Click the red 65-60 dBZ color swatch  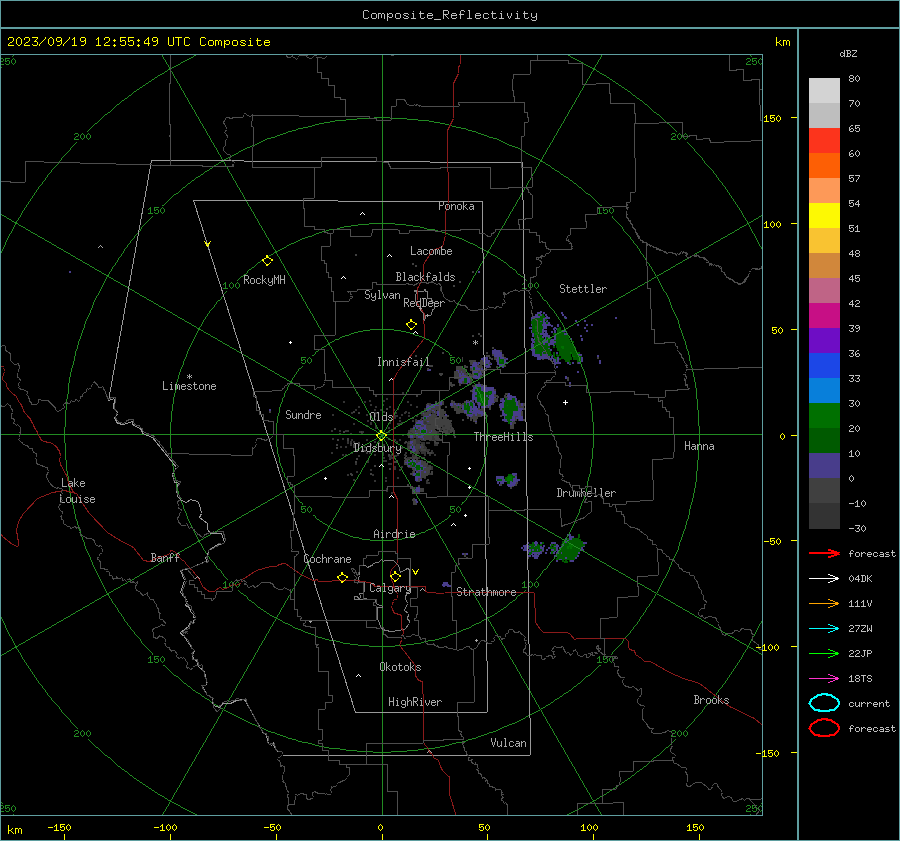coord(824,141)
